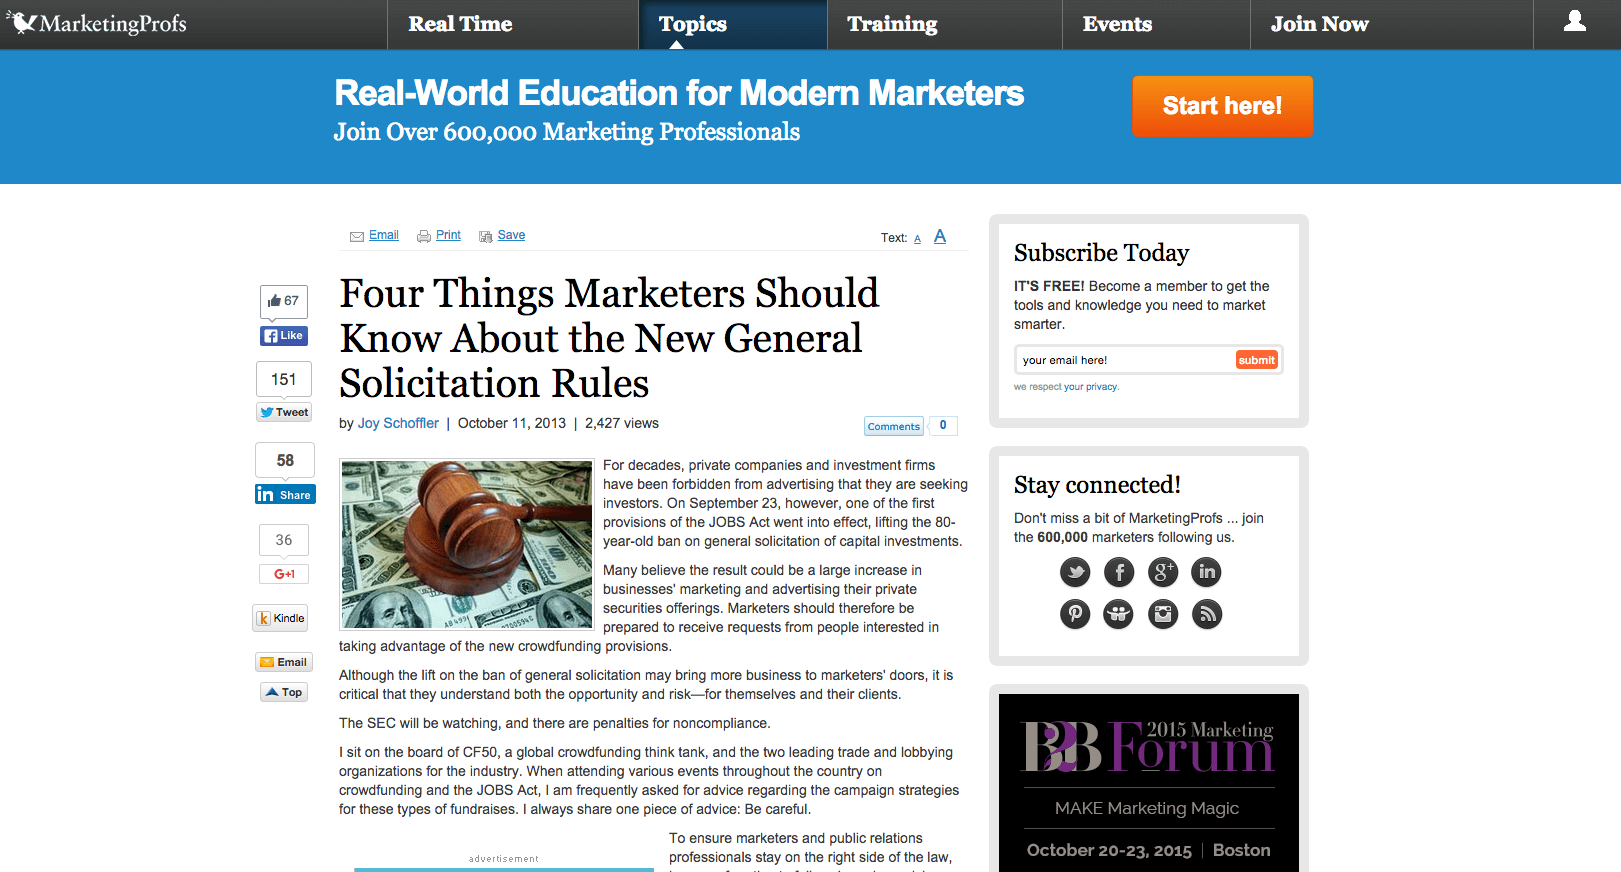The image size is (1621, 872).
Task: Click the orange Start here! button
Action: pyautogui.click(x=1222, y=106)
